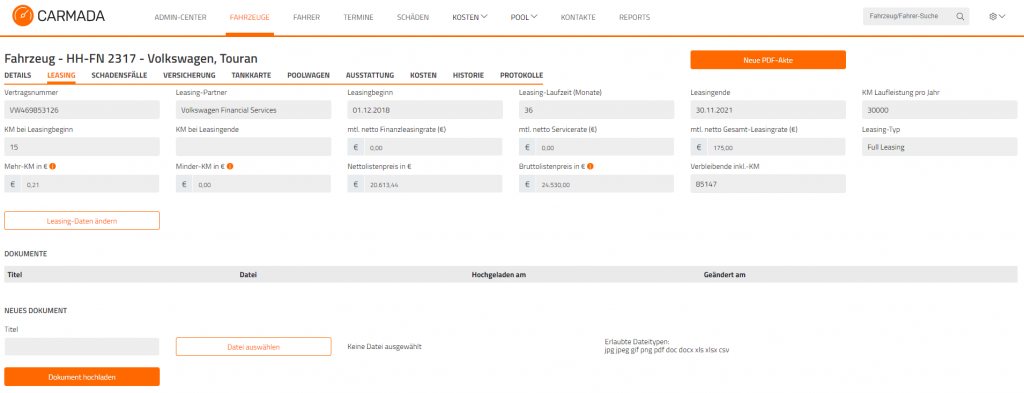Click the Leasing-Laufzeit (Monate) field
The height and width of the screenshot is (393, 1024).
[x=596, y=110]
